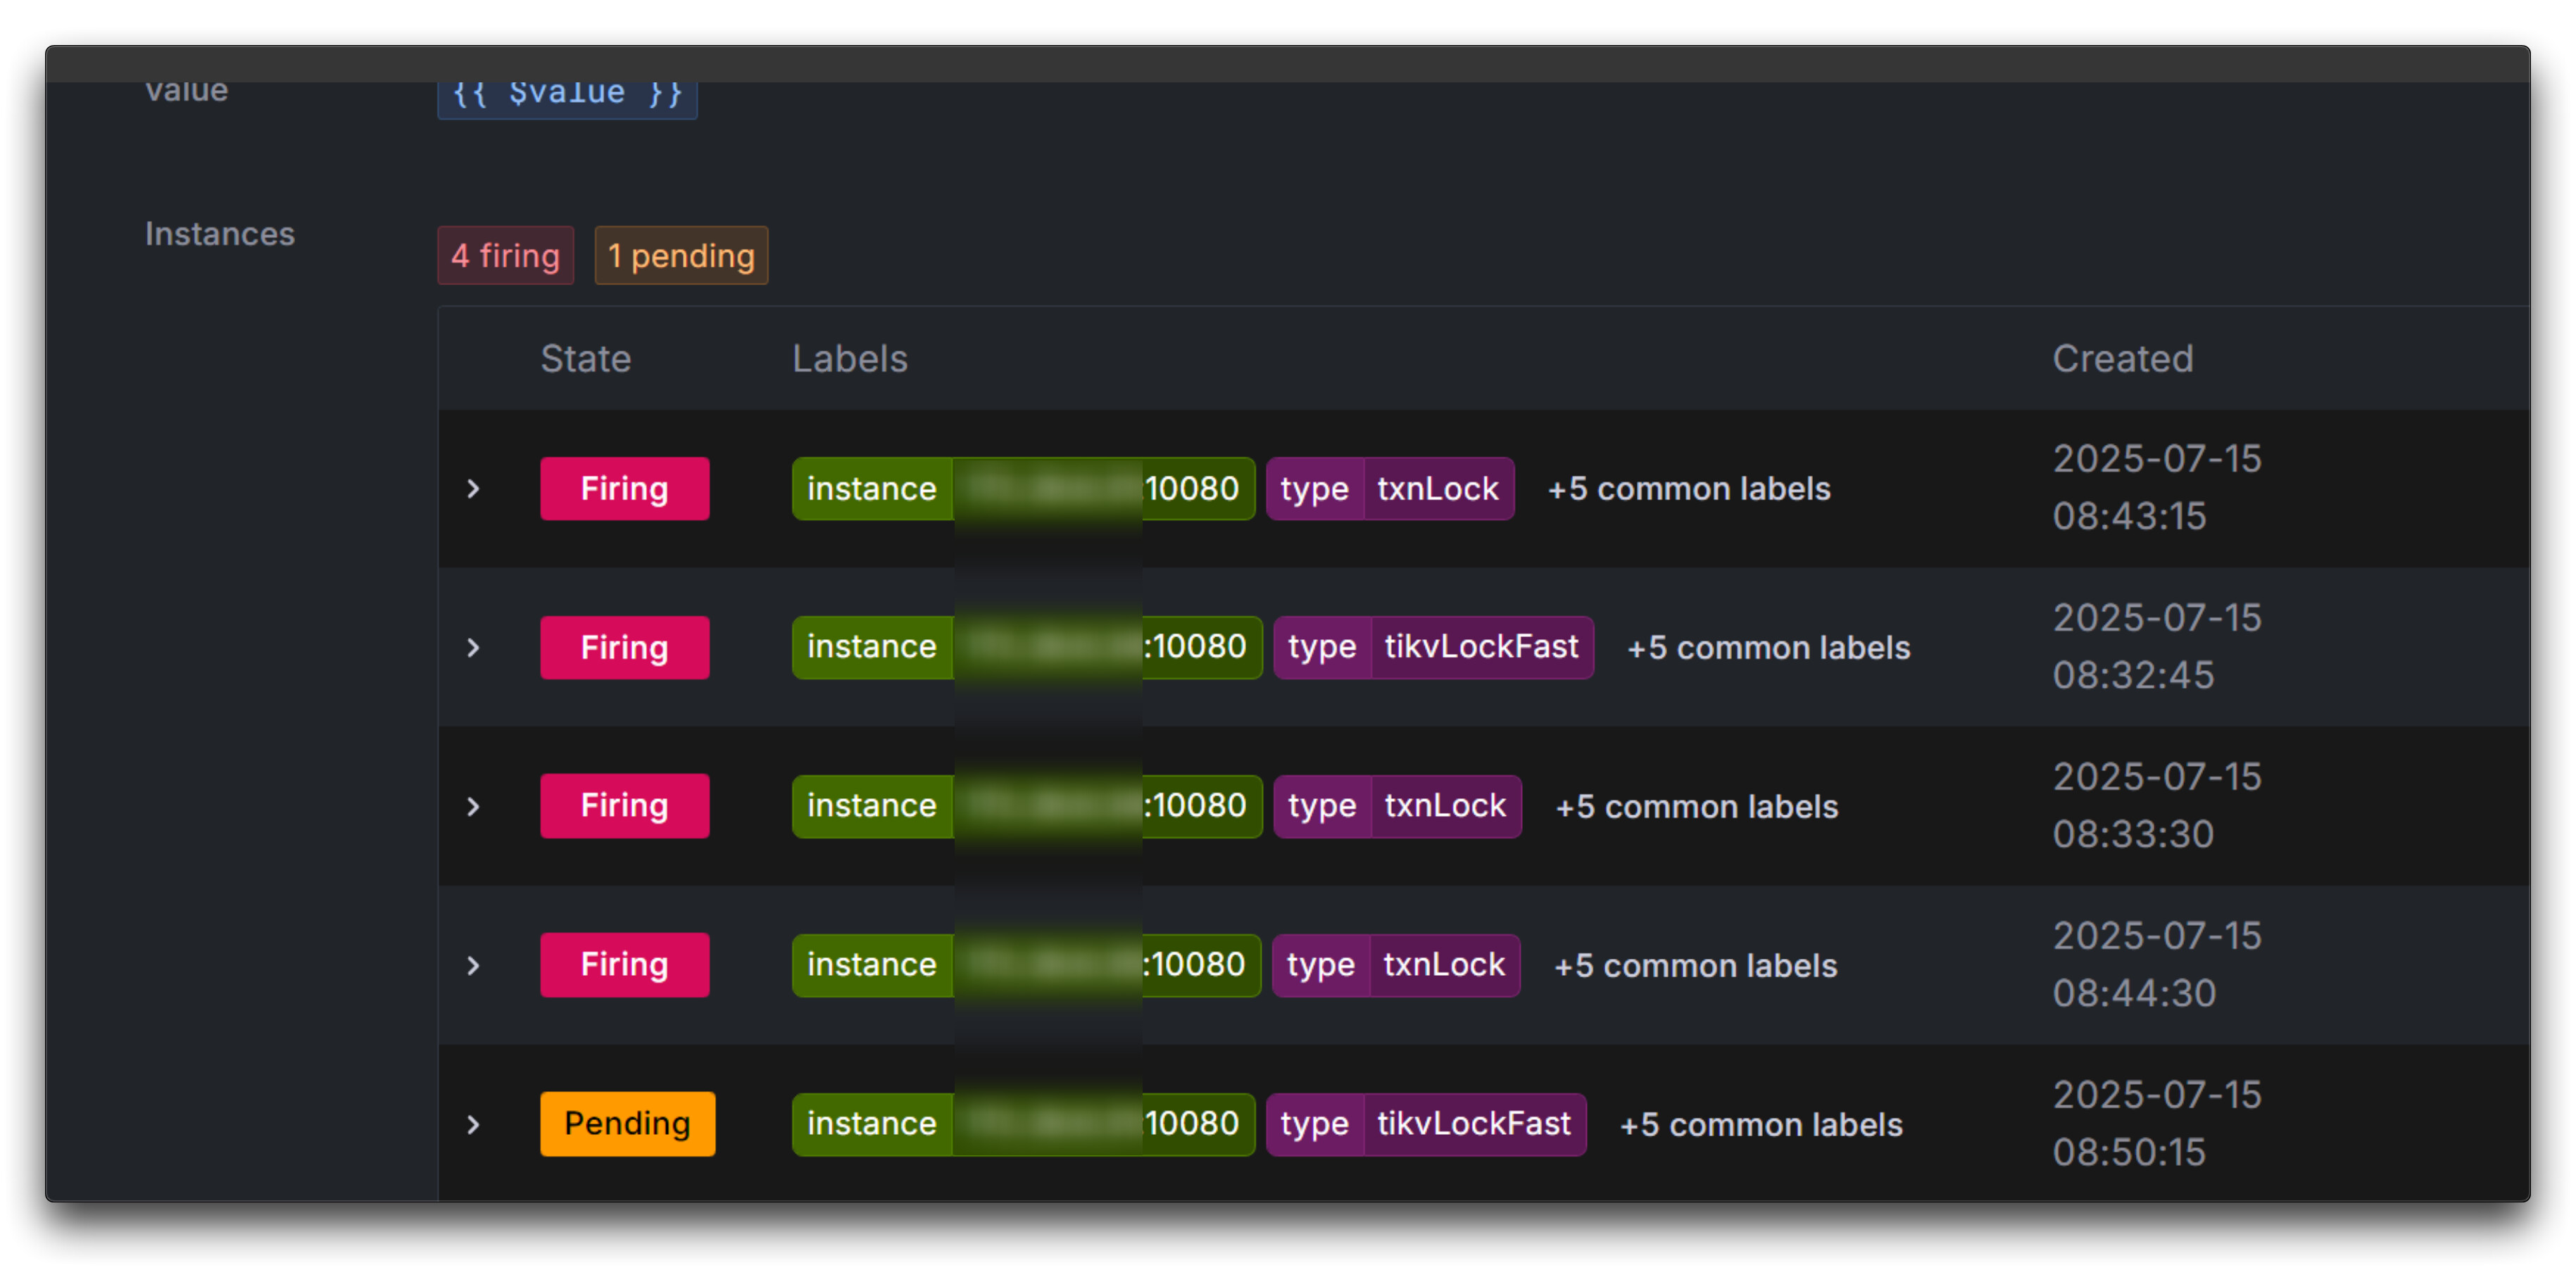Click the orange Pending state badge
The height and width of the screenshot is (1270, 2576).
[627, 1124]
